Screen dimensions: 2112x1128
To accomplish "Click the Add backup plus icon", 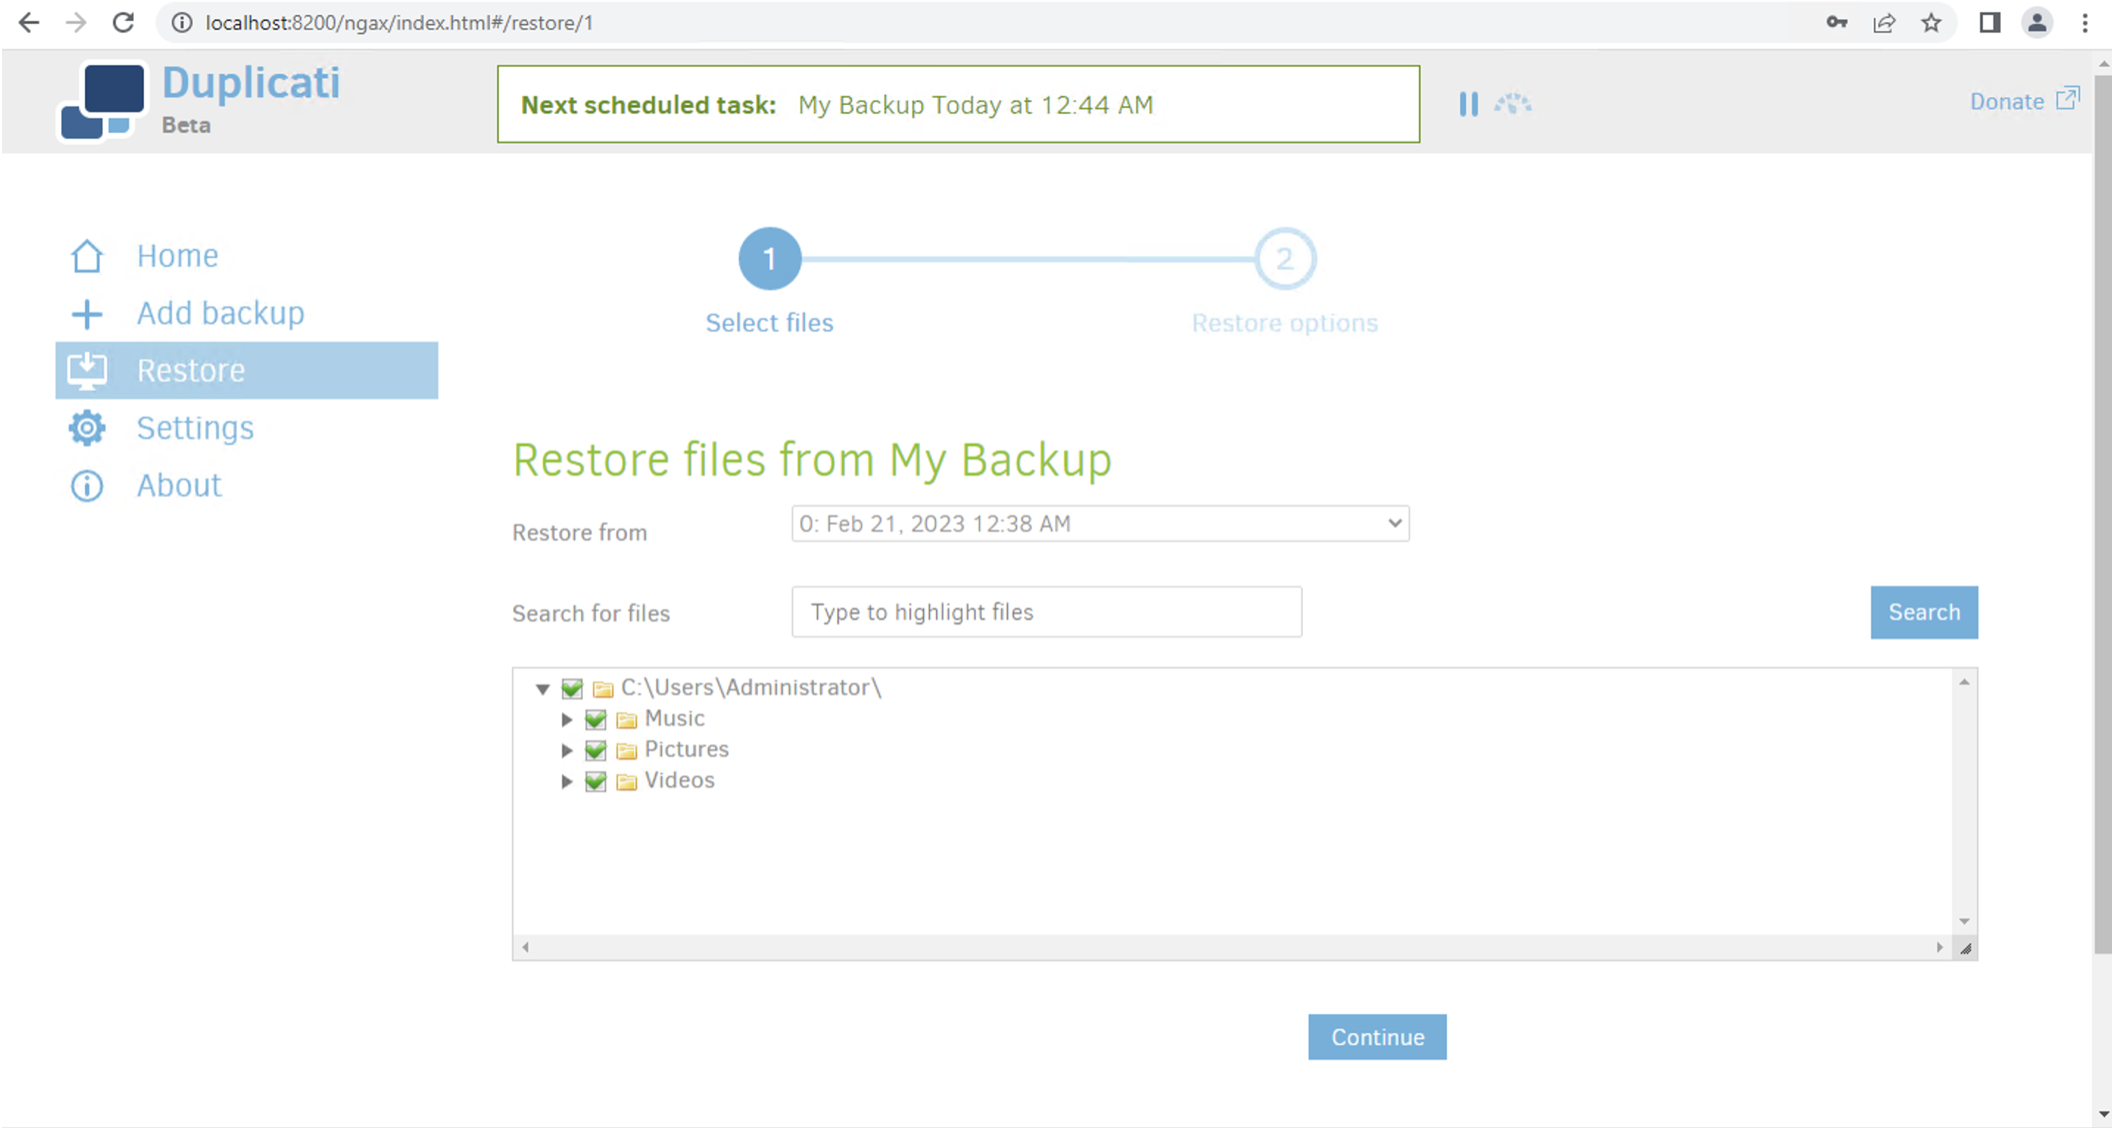I will [x=87, y=314].
